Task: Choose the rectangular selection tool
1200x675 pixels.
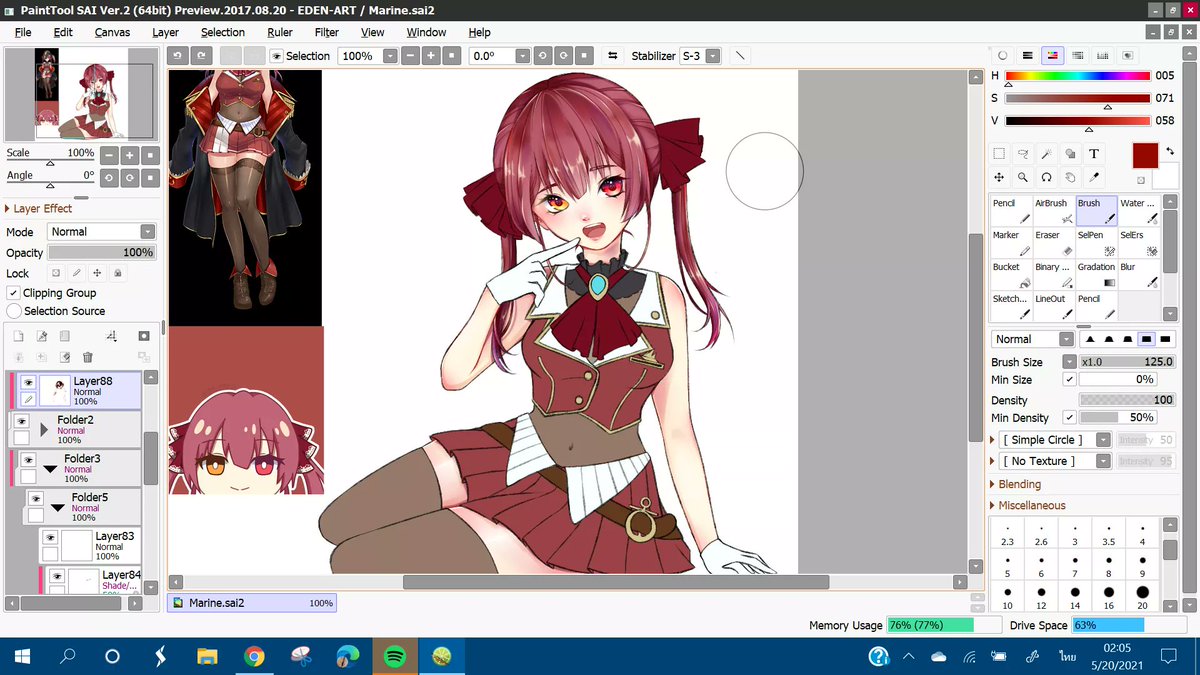Action: coord(999,154)
